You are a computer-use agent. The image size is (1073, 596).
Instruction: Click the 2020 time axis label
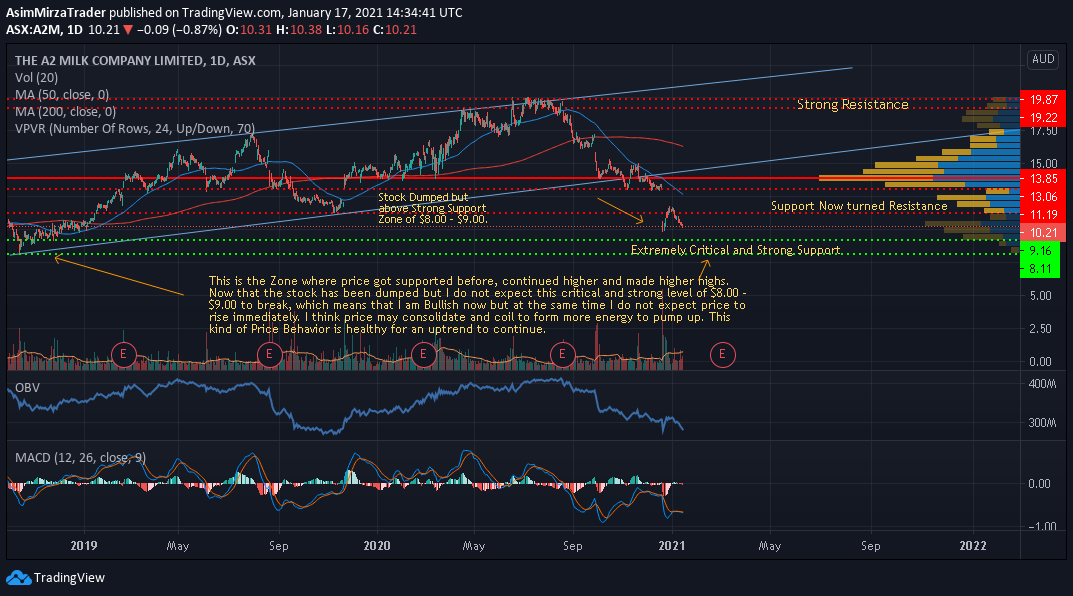[377, 545]
